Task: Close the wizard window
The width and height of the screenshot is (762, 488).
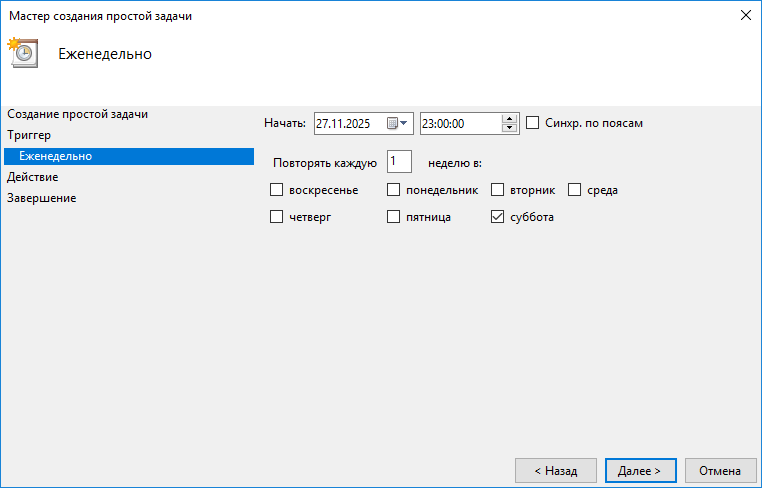Action: (745, 15)
